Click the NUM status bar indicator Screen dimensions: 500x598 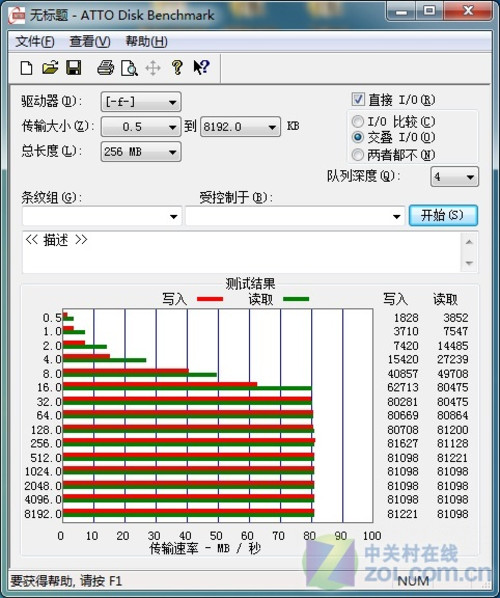[413, 581]
